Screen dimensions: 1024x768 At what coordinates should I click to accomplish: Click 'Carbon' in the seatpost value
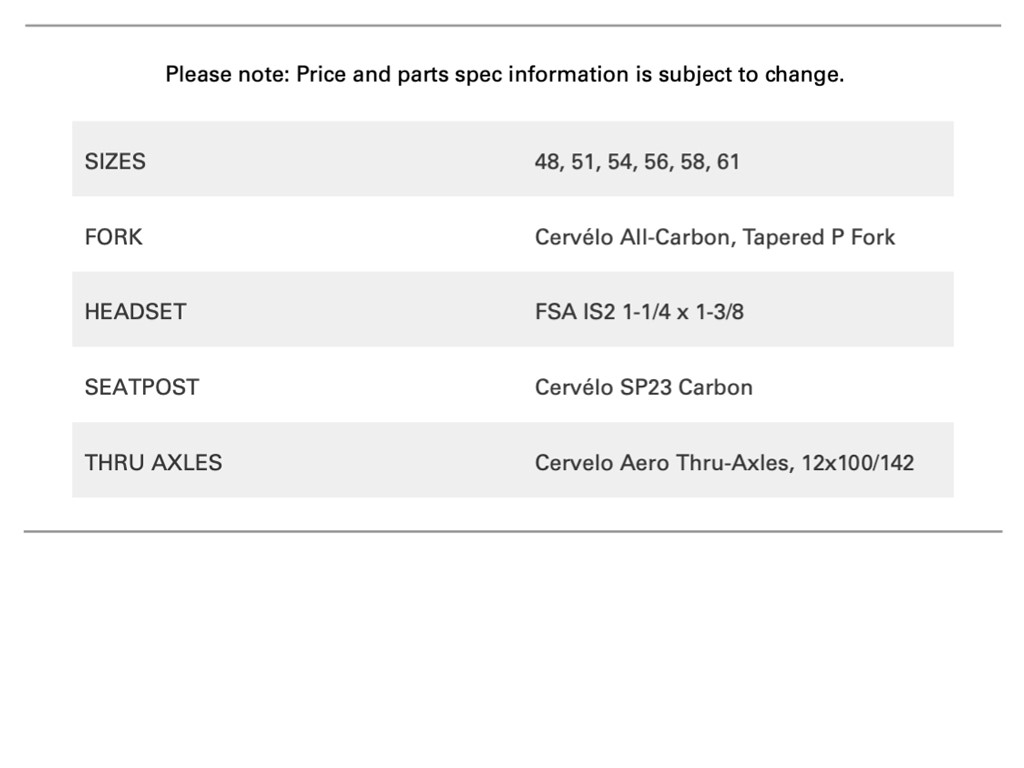(715, 387)
